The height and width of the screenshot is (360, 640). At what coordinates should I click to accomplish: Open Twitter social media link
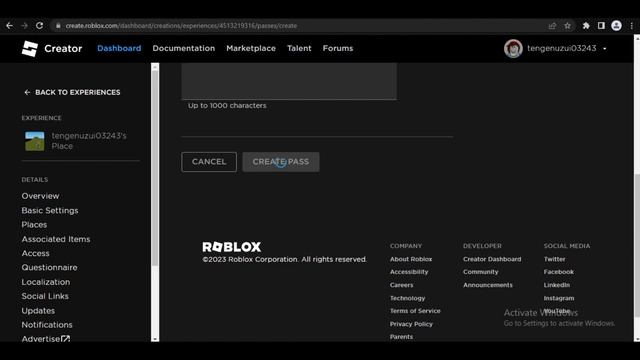(x=554, y=259)
